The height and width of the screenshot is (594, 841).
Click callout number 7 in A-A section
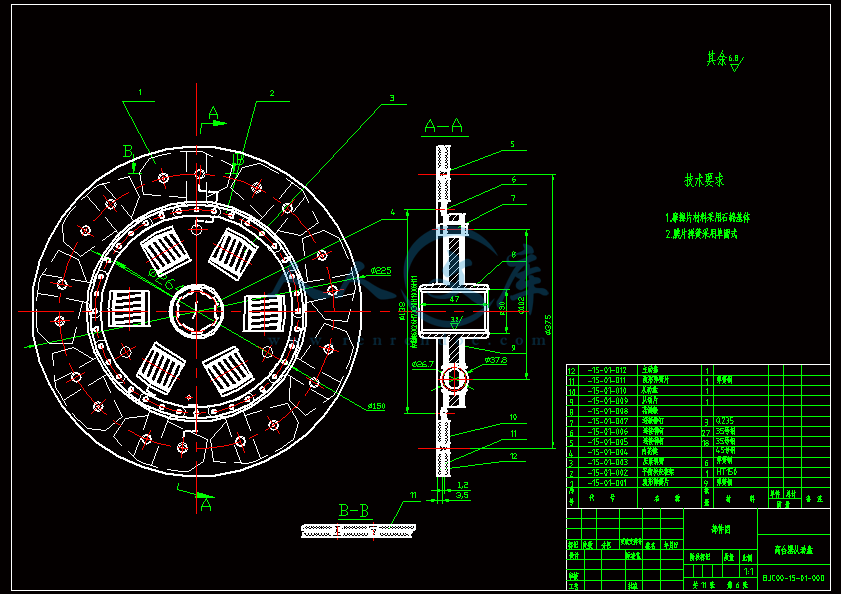click(513, 199)
